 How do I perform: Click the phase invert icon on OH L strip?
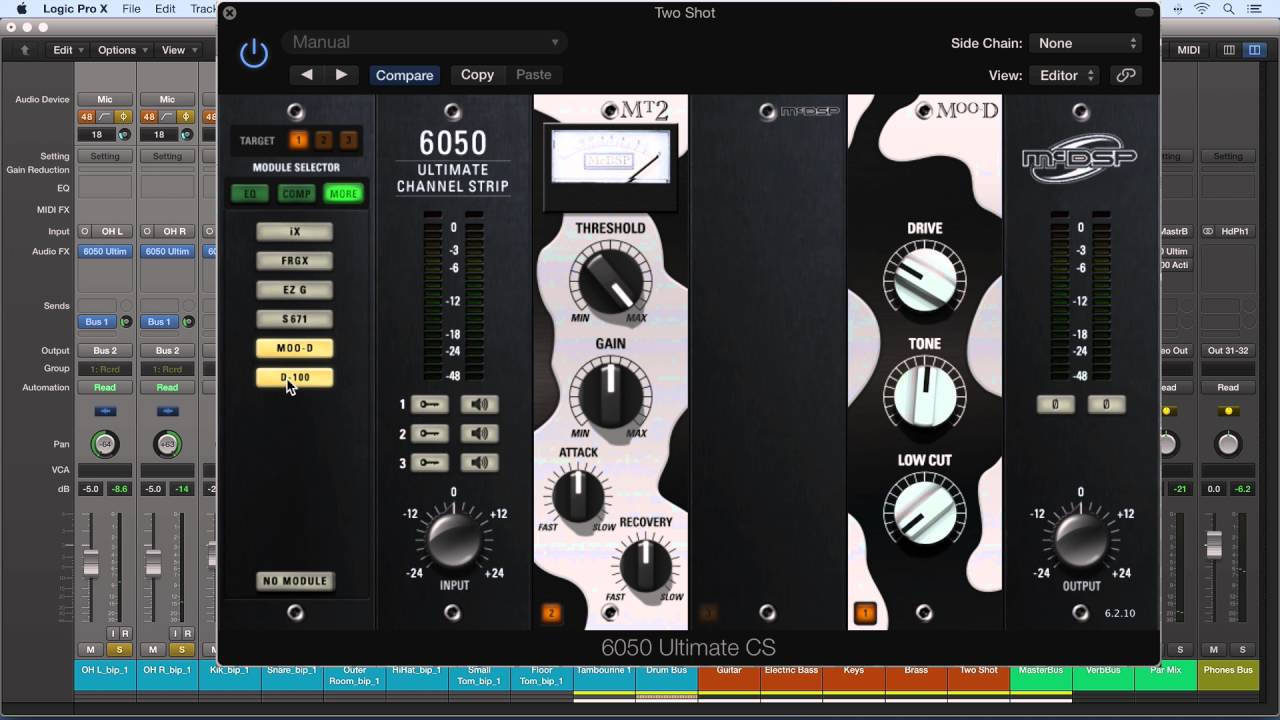(x=124, y=117)
